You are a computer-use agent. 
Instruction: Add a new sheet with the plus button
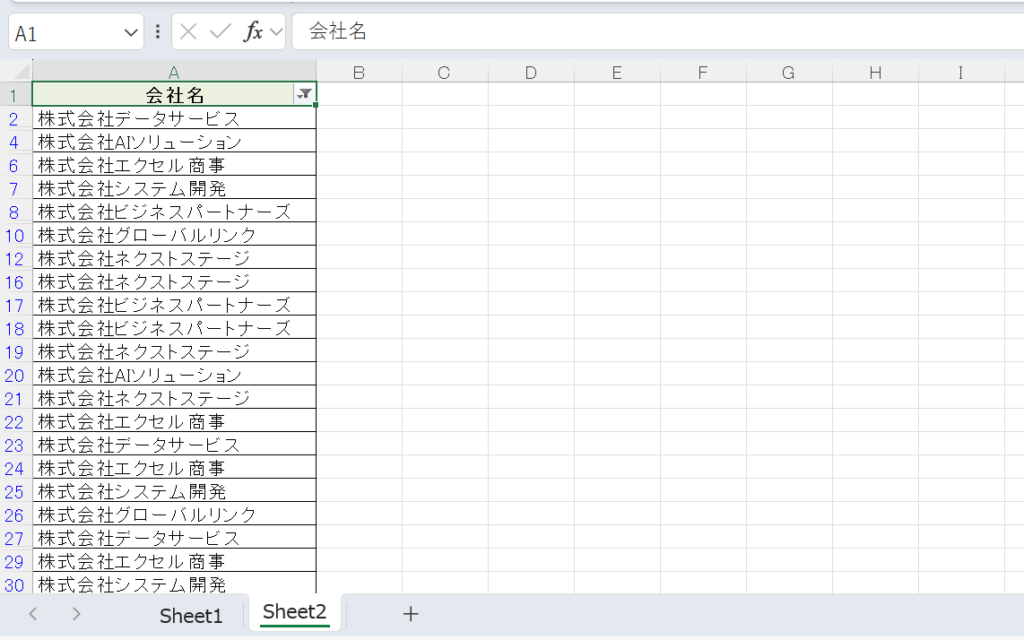410,614
